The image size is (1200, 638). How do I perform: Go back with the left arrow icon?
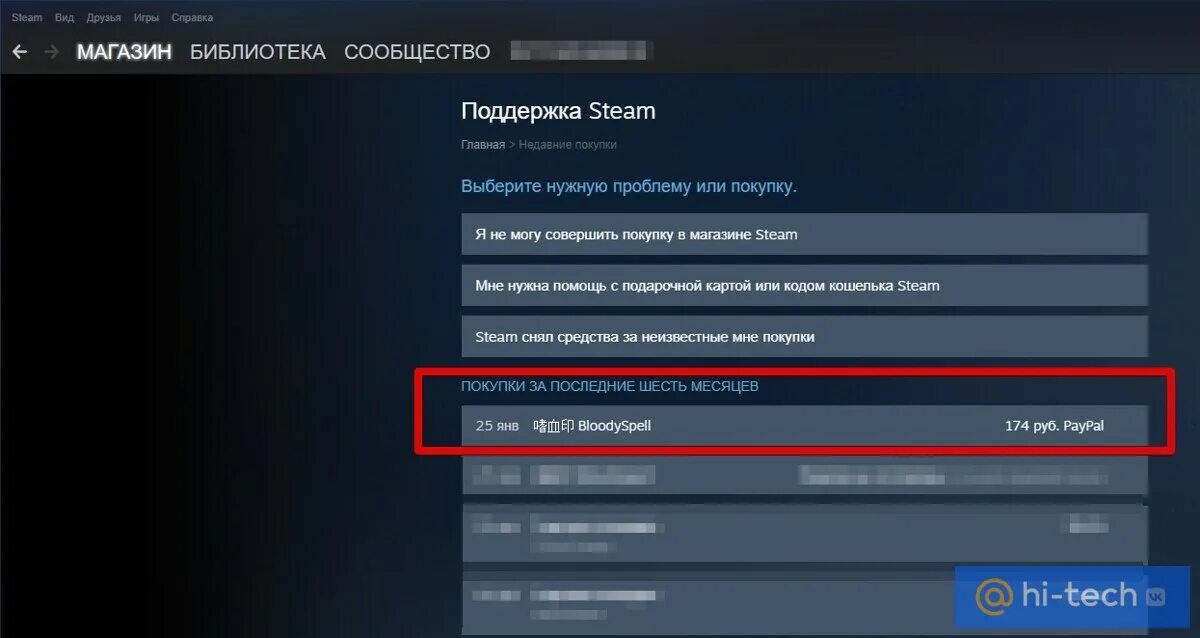coord(20,52)
